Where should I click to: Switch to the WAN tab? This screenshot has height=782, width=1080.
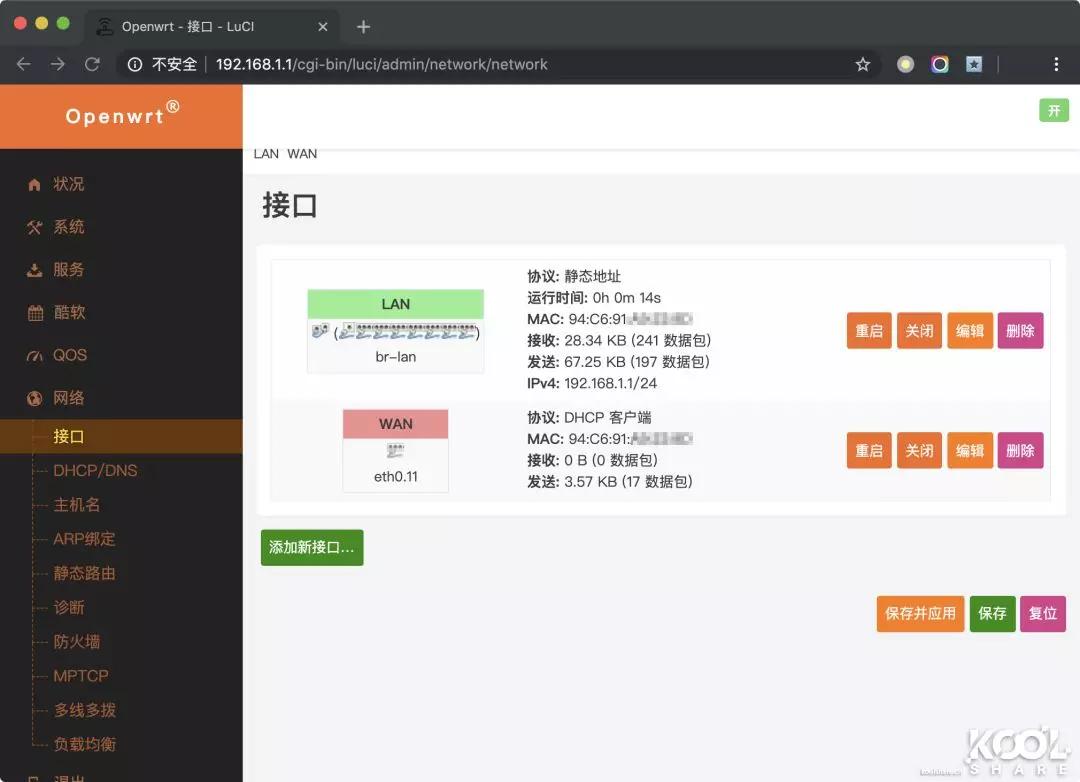301,153
